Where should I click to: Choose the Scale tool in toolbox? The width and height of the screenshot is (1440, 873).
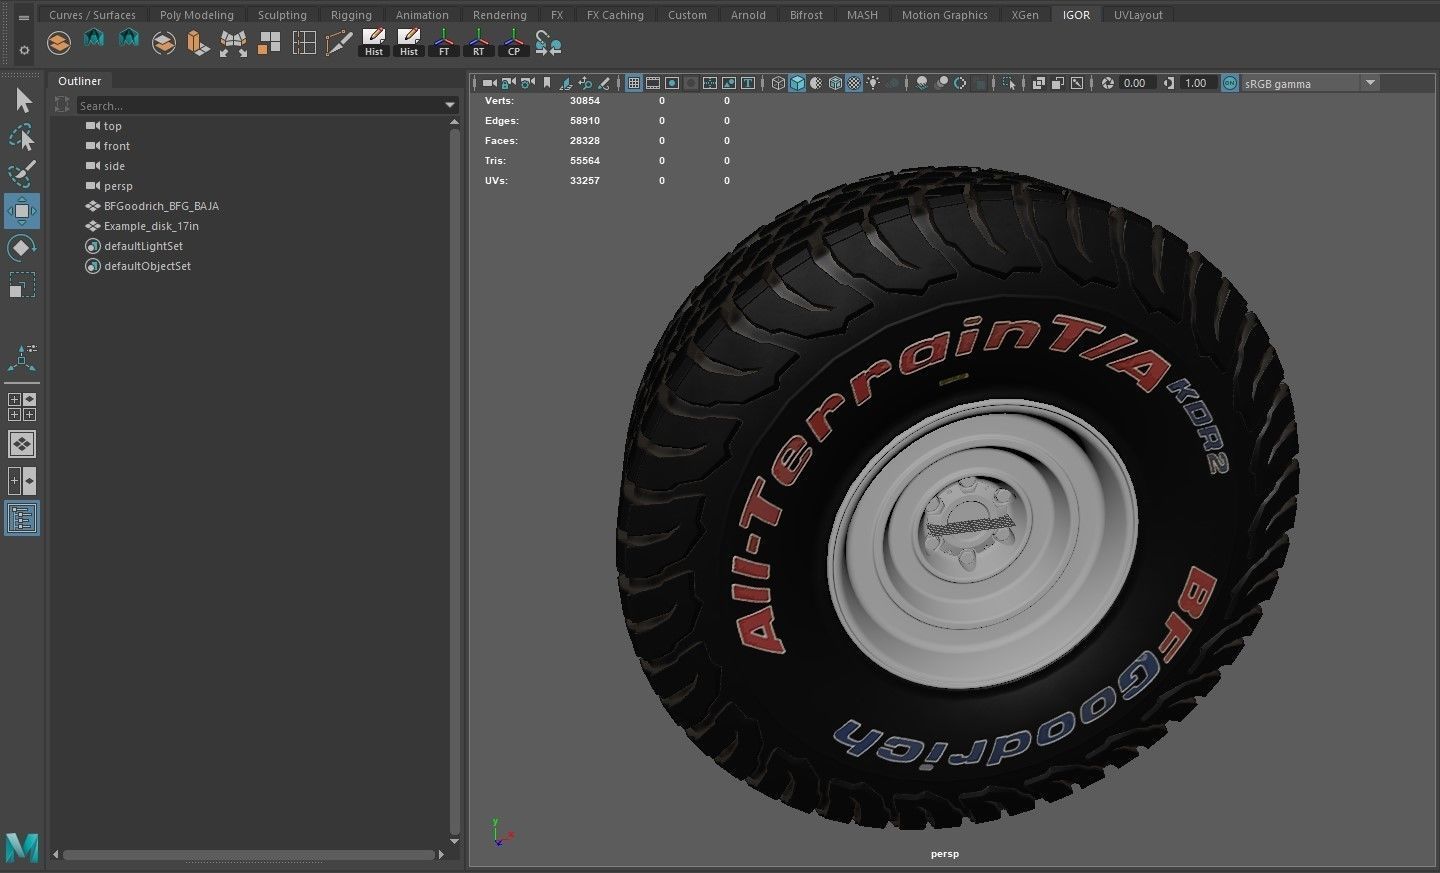(22, 285)
